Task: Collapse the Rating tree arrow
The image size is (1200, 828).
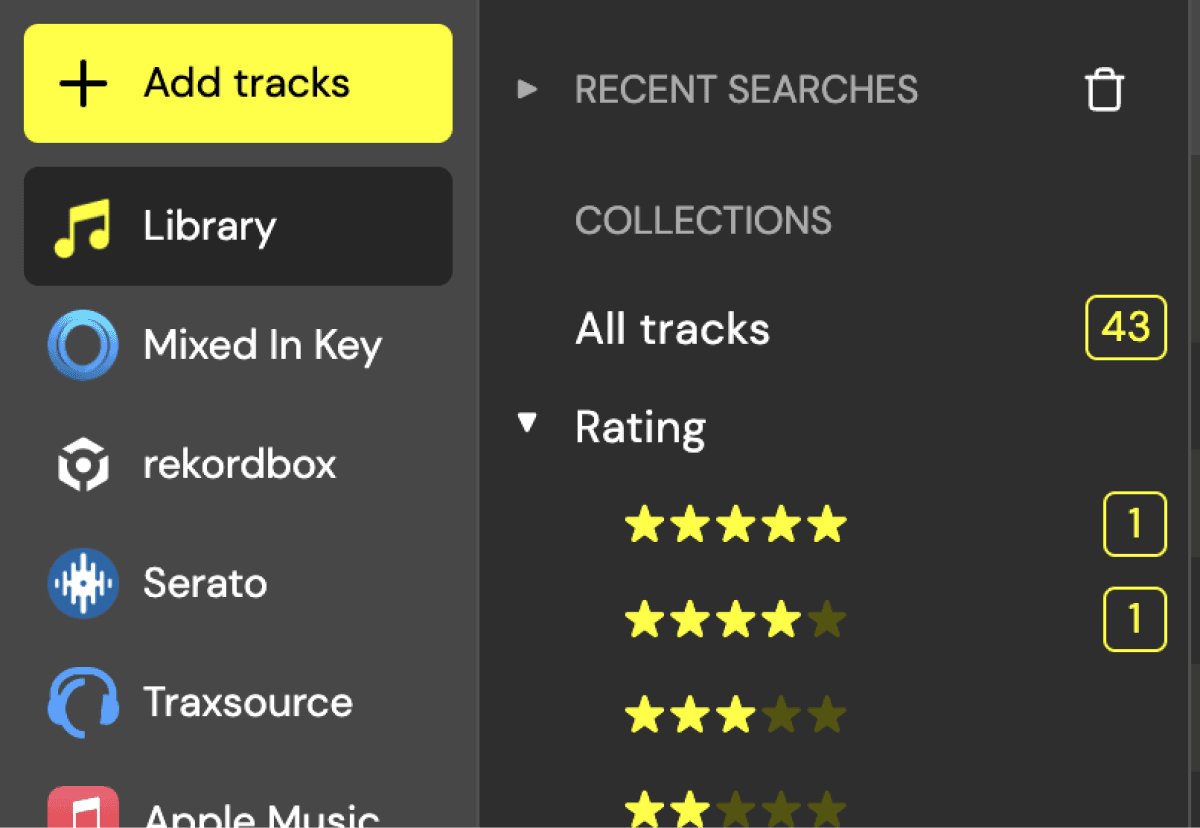Action: pyautogui.click(x=527, y=424)
